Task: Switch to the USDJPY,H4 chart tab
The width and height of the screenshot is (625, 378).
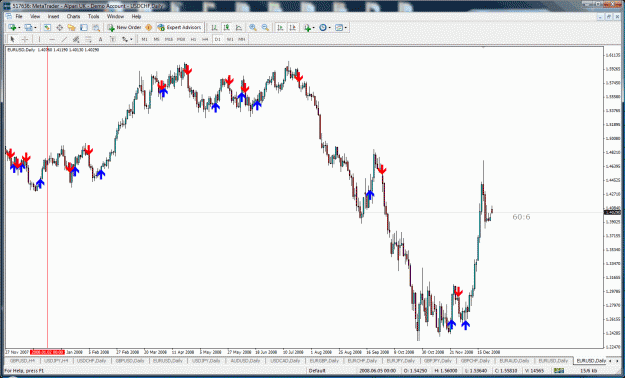Action: [x=56, y=361]
